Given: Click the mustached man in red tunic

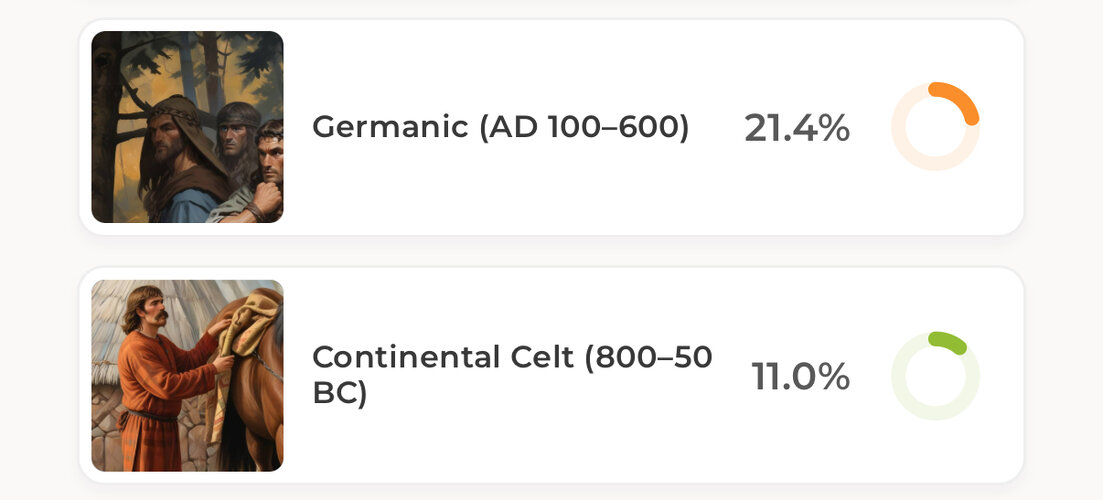Looking at the screenshot, I should tap(160, 380).
